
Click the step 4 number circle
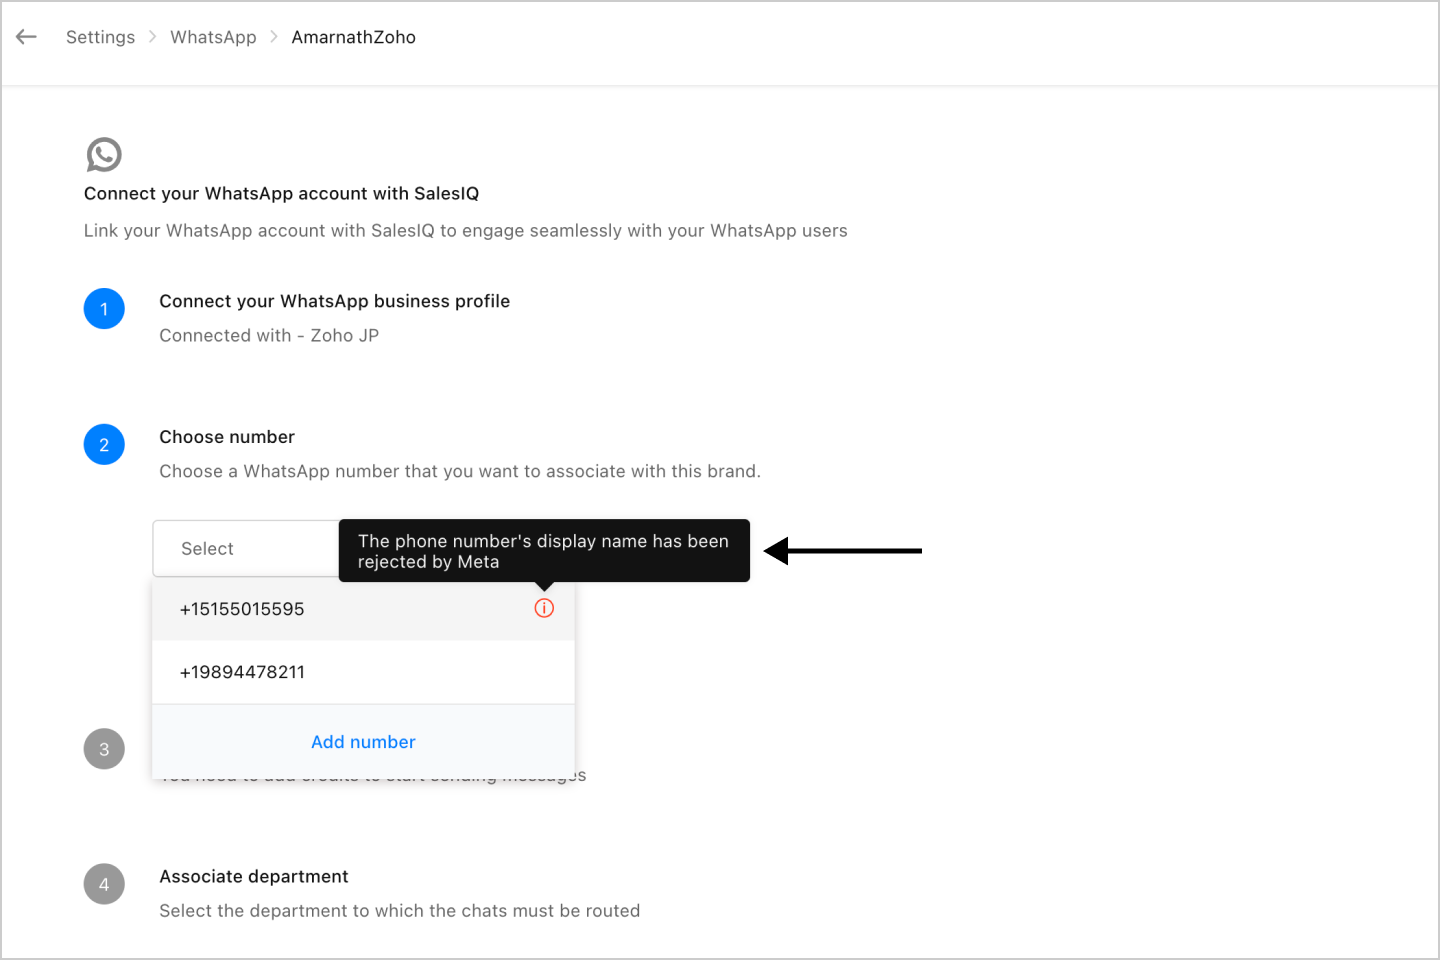tap(104, 884)
